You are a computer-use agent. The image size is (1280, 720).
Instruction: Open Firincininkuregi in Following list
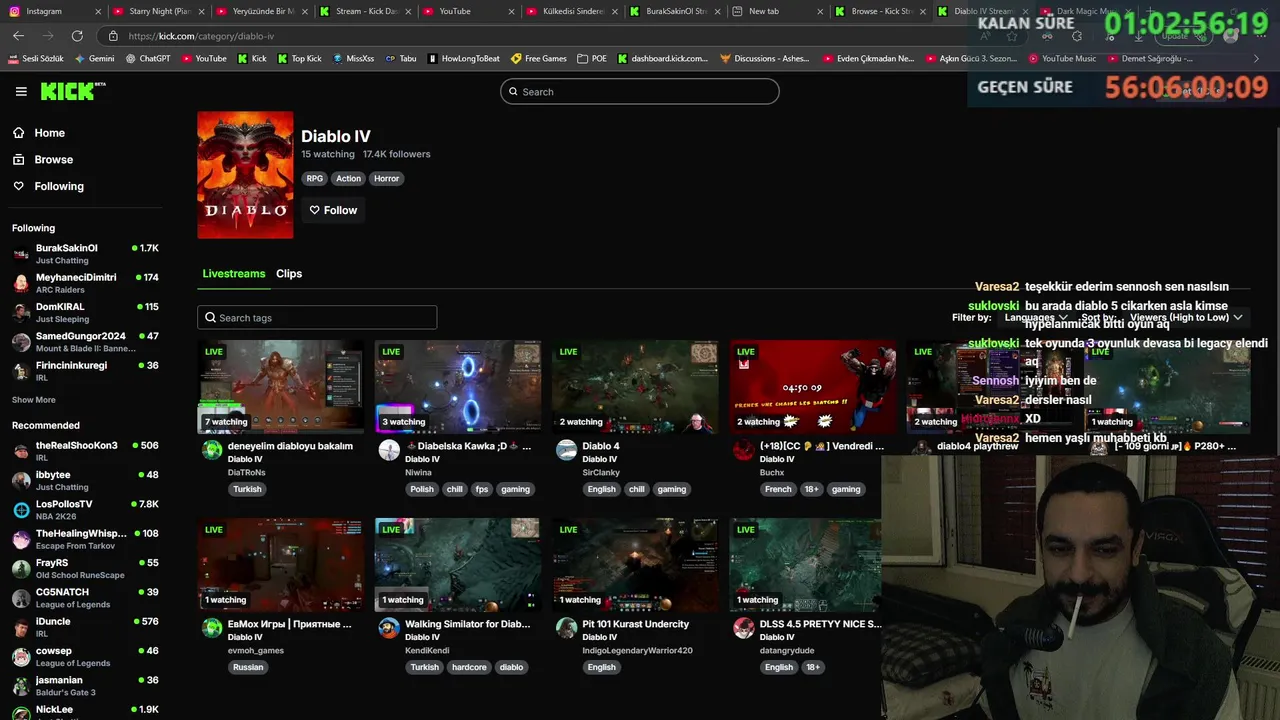point(85,371)
